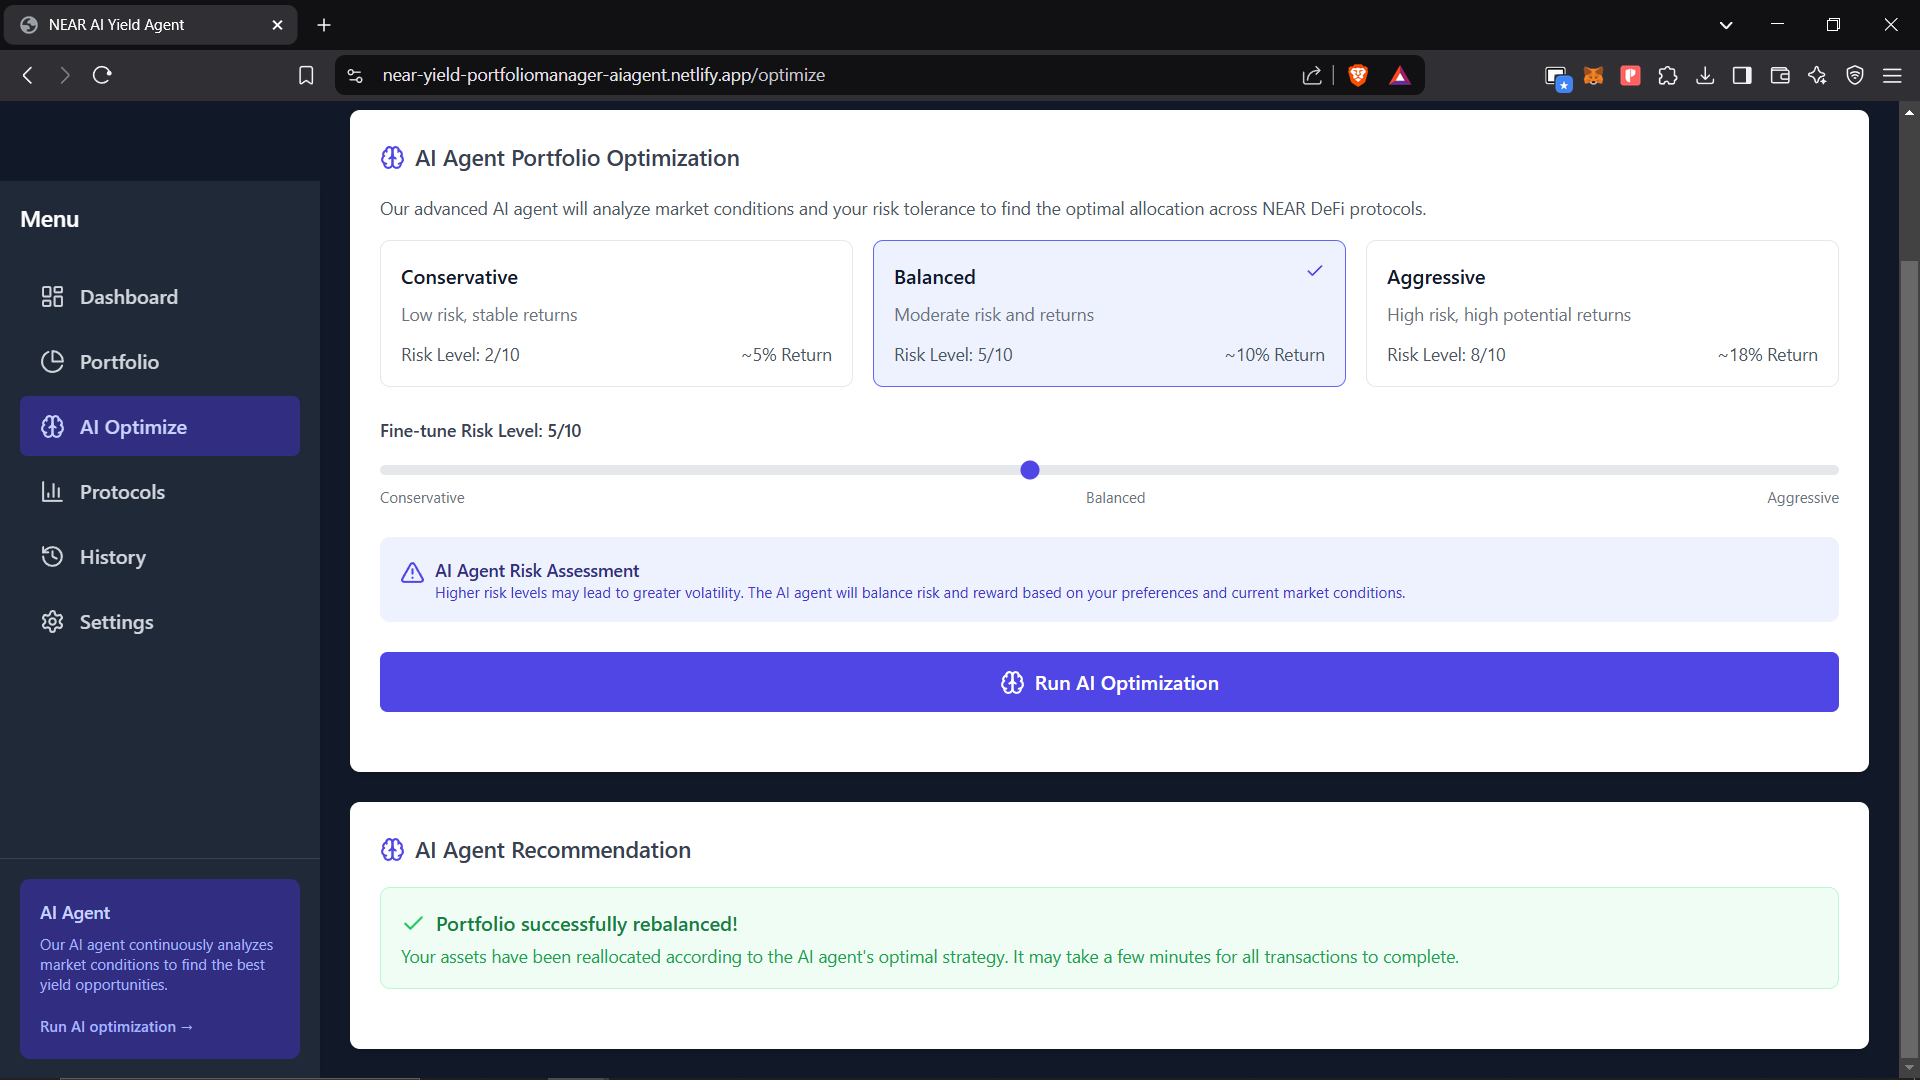Toggle the browser sidebar panel icon
Screen dimensions: 1920x1080
click(x=1742, y=75)
